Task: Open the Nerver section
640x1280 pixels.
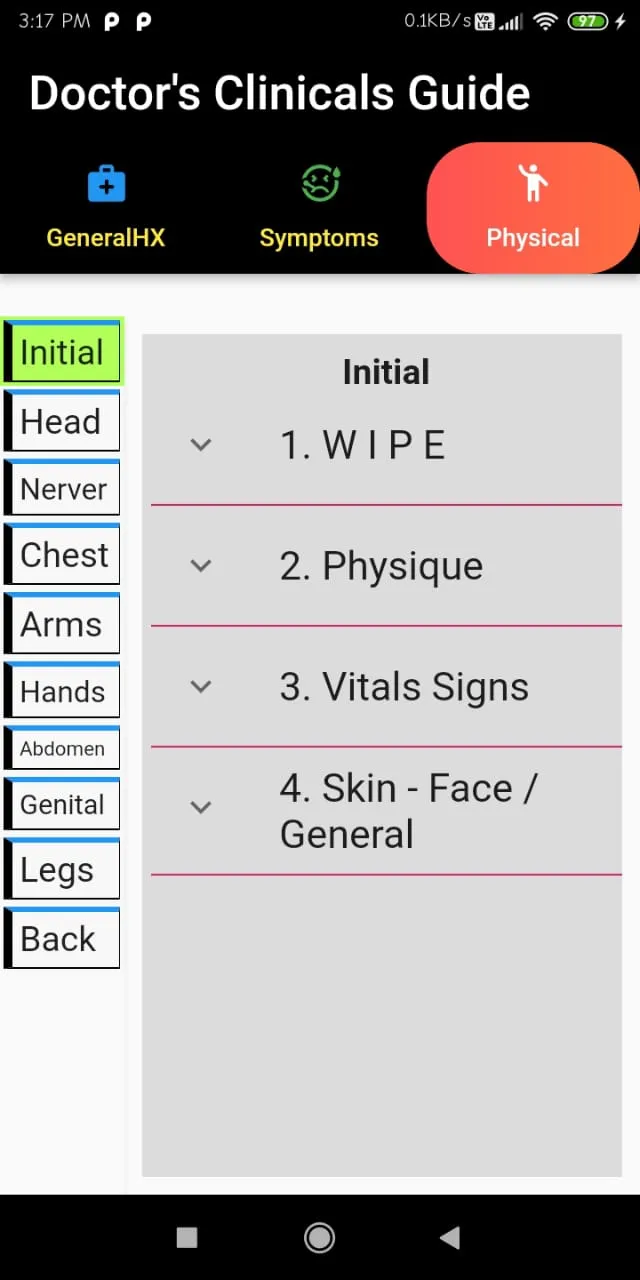Action: [62, 488]
